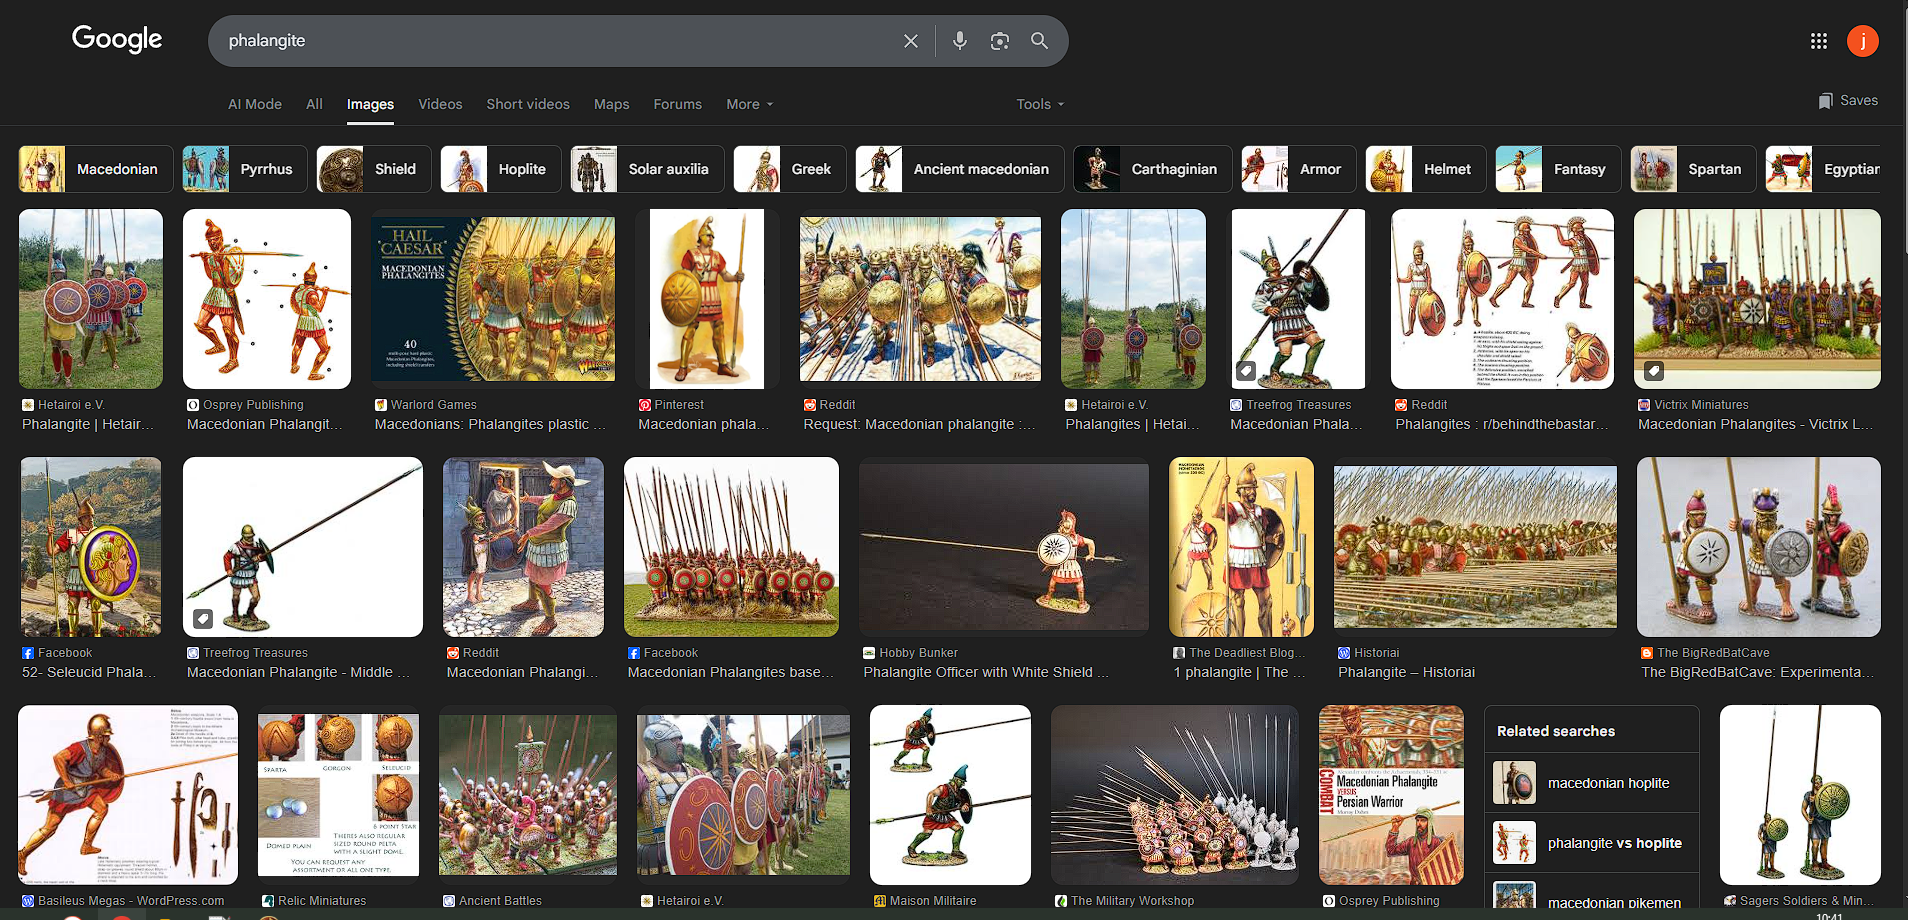
Task: Apply the Helmet filter chip
Action: (x=1426, y=169)
